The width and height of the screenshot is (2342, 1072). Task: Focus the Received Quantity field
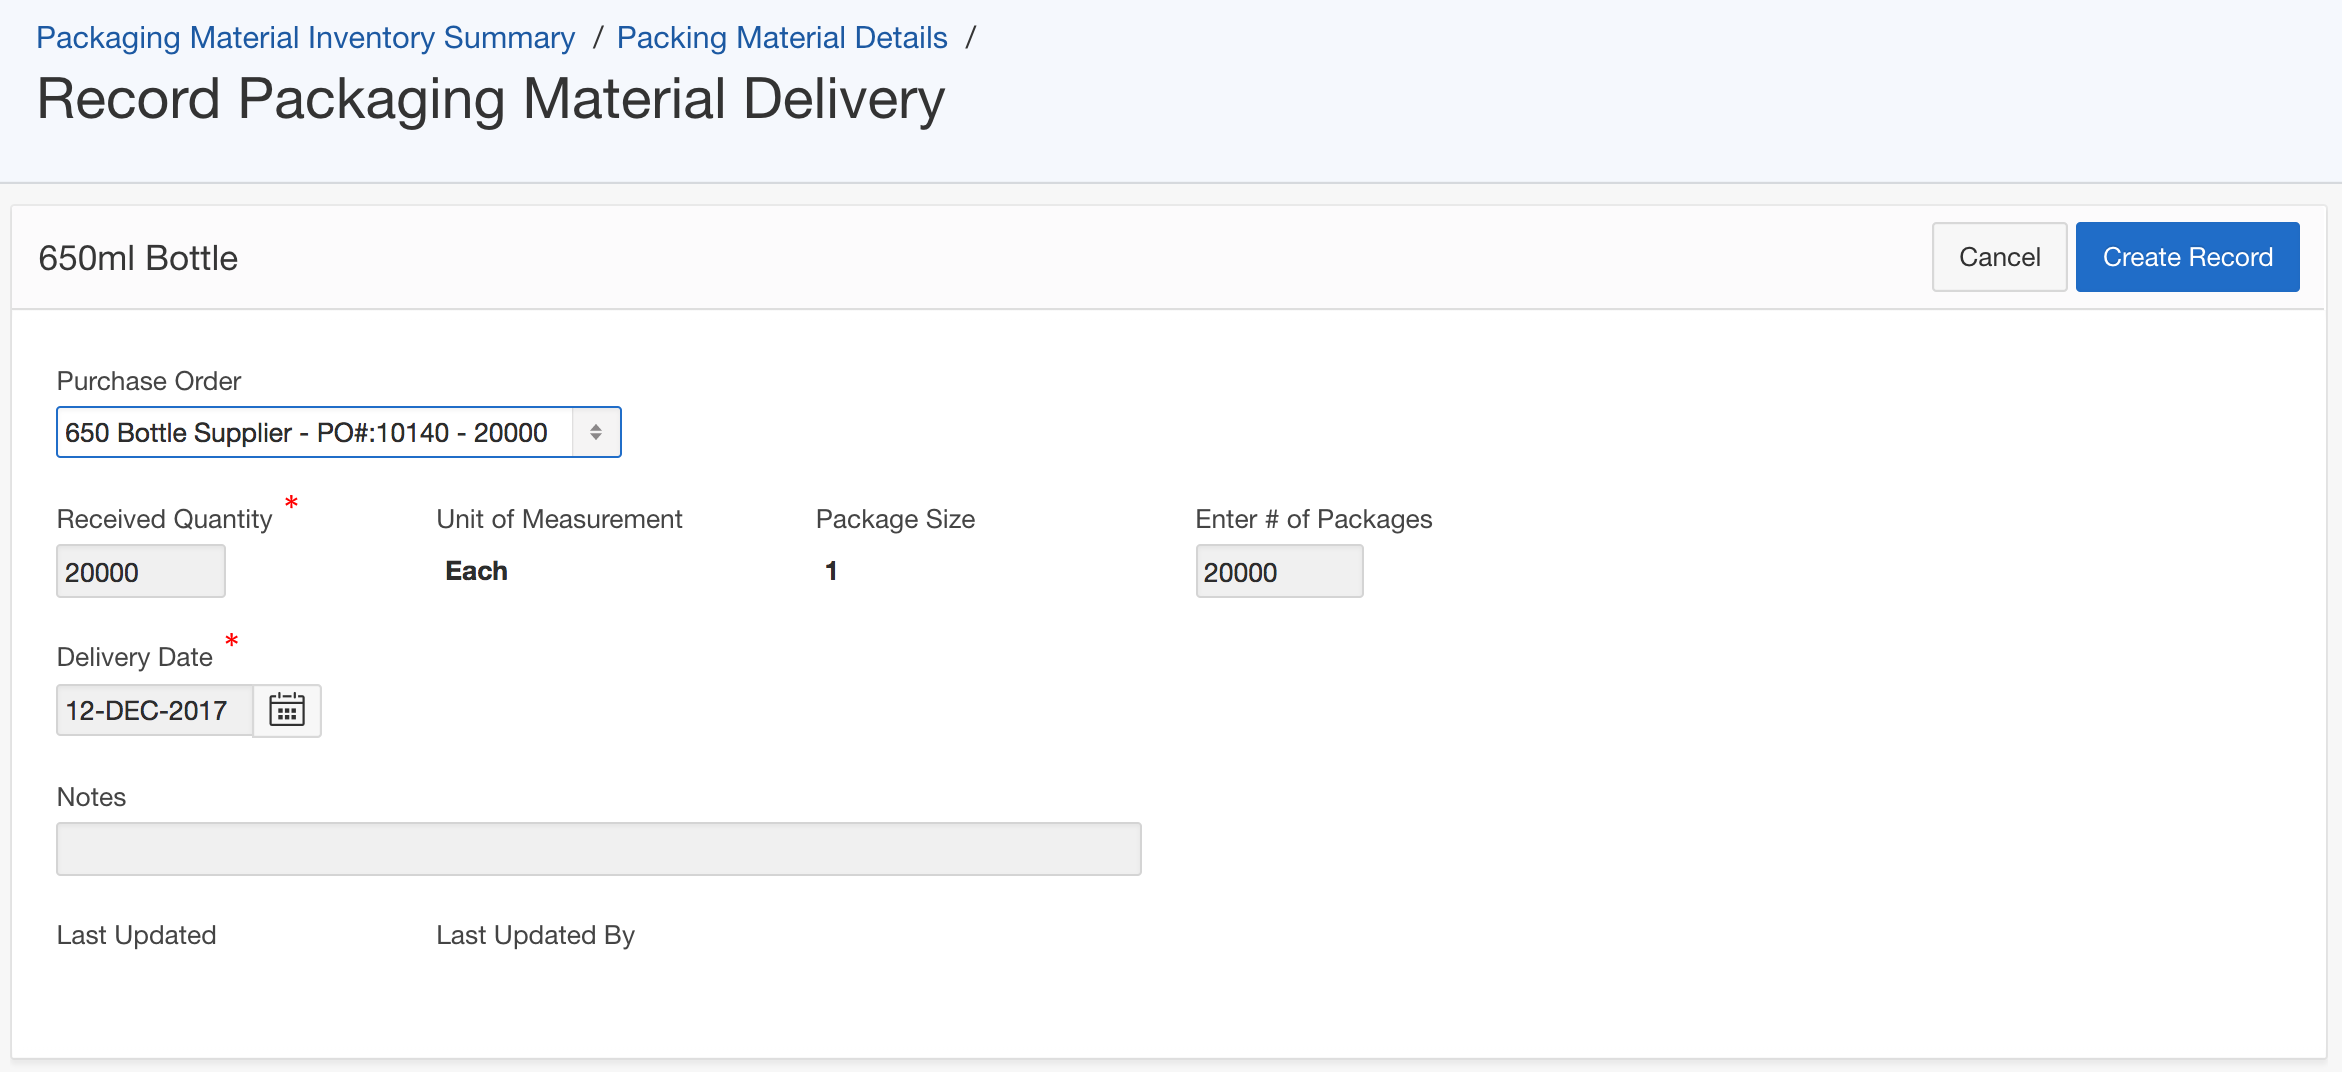pyautogui.click(x=140, y=572)
